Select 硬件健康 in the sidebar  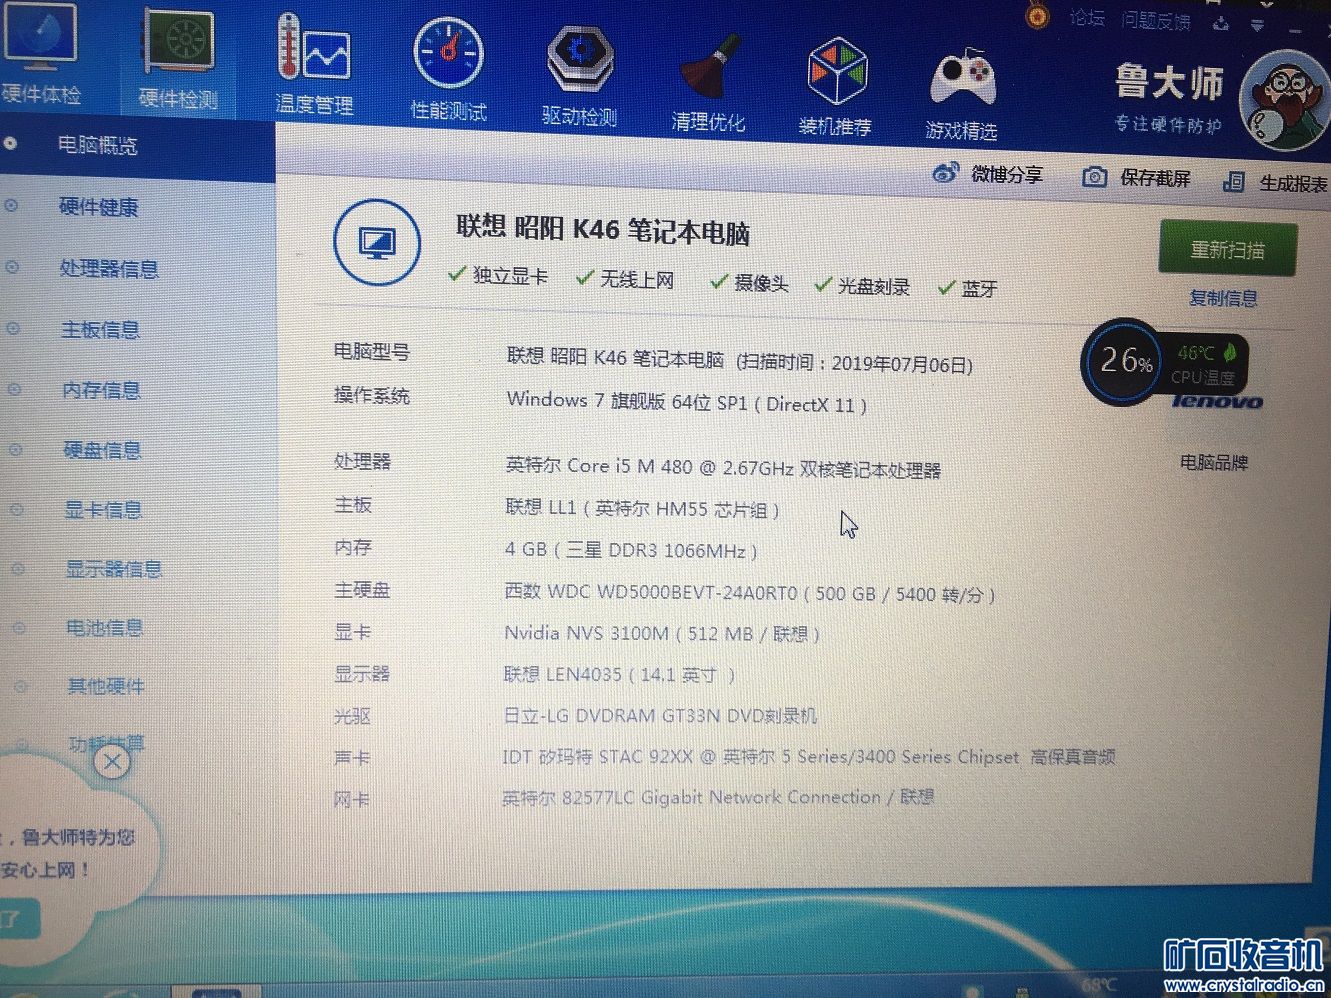[98, 207]
